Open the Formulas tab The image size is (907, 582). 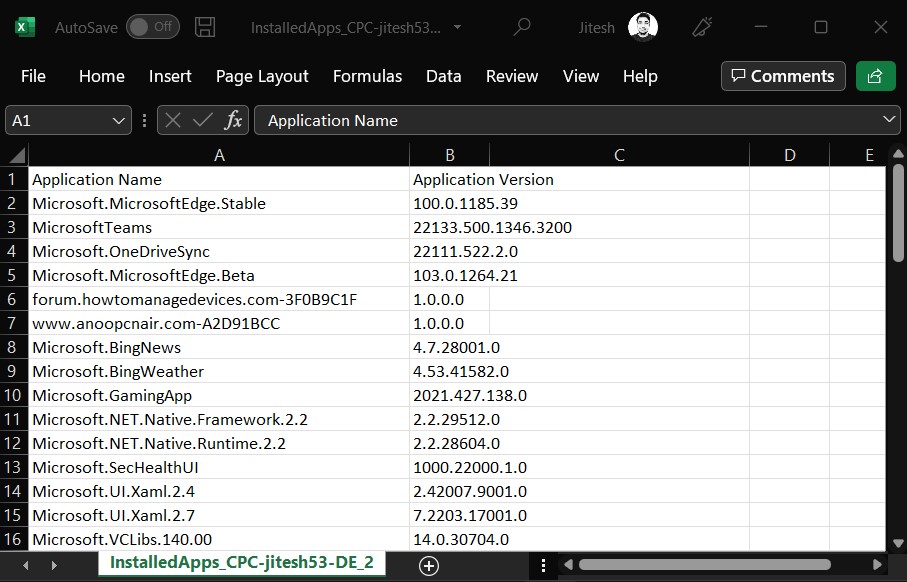tap(367, 76)
